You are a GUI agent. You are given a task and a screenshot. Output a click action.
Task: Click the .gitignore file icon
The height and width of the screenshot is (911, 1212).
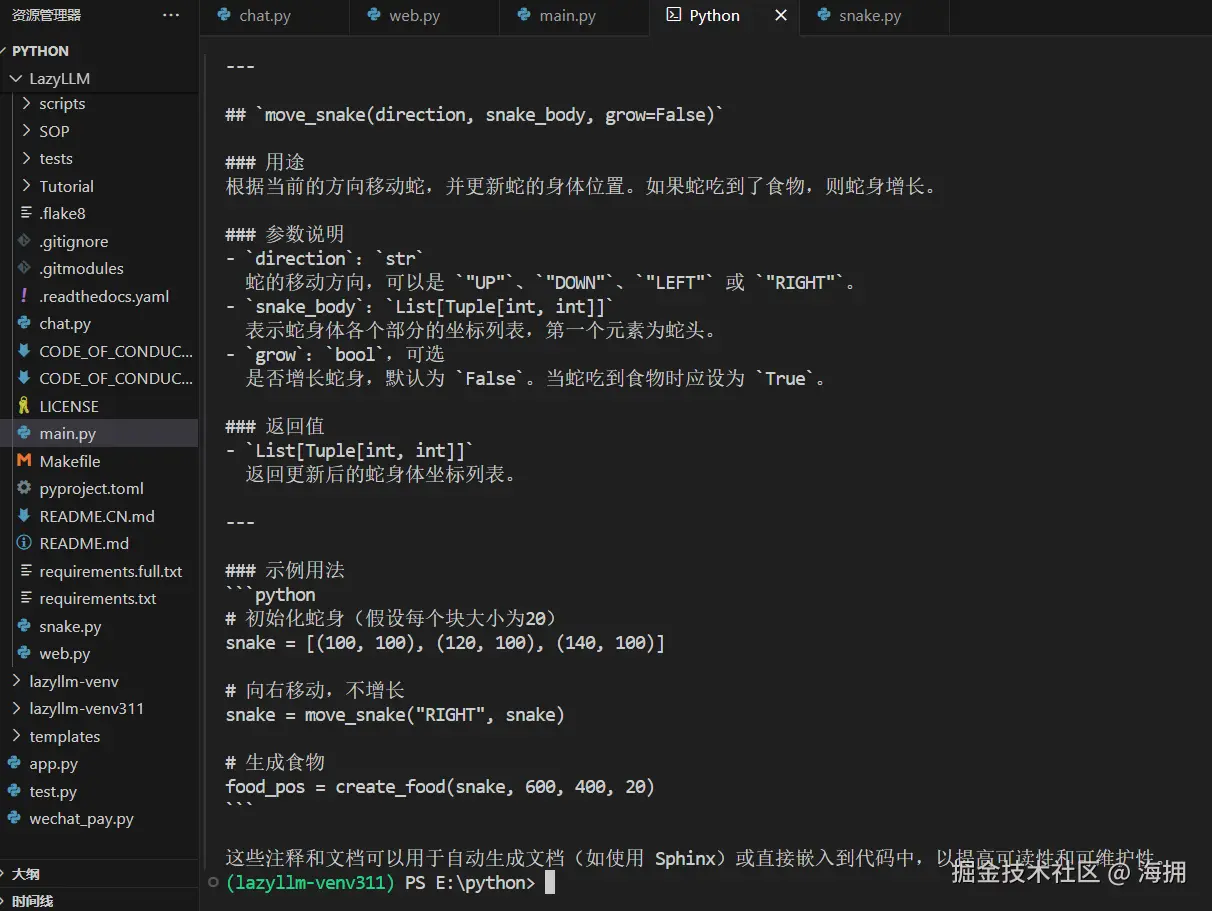pyautogui.click(x=25, y=241)
